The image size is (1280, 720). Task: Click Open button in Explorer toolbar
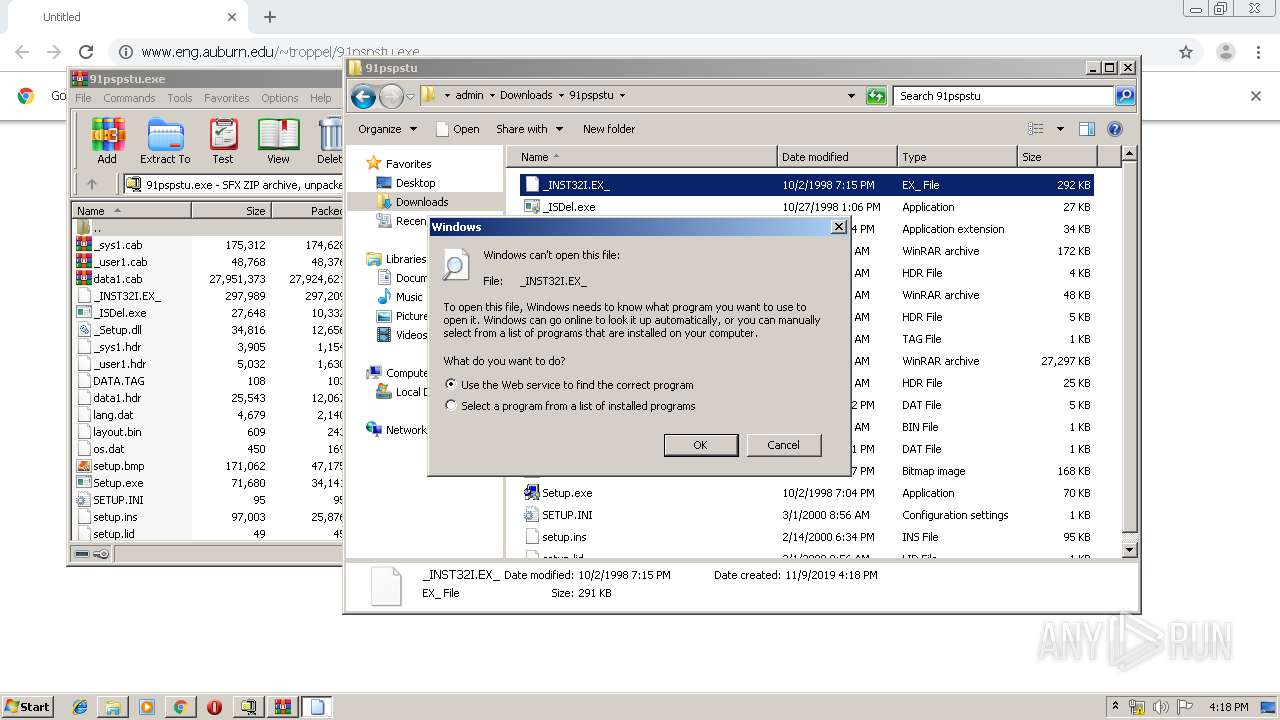coord(458,129)
